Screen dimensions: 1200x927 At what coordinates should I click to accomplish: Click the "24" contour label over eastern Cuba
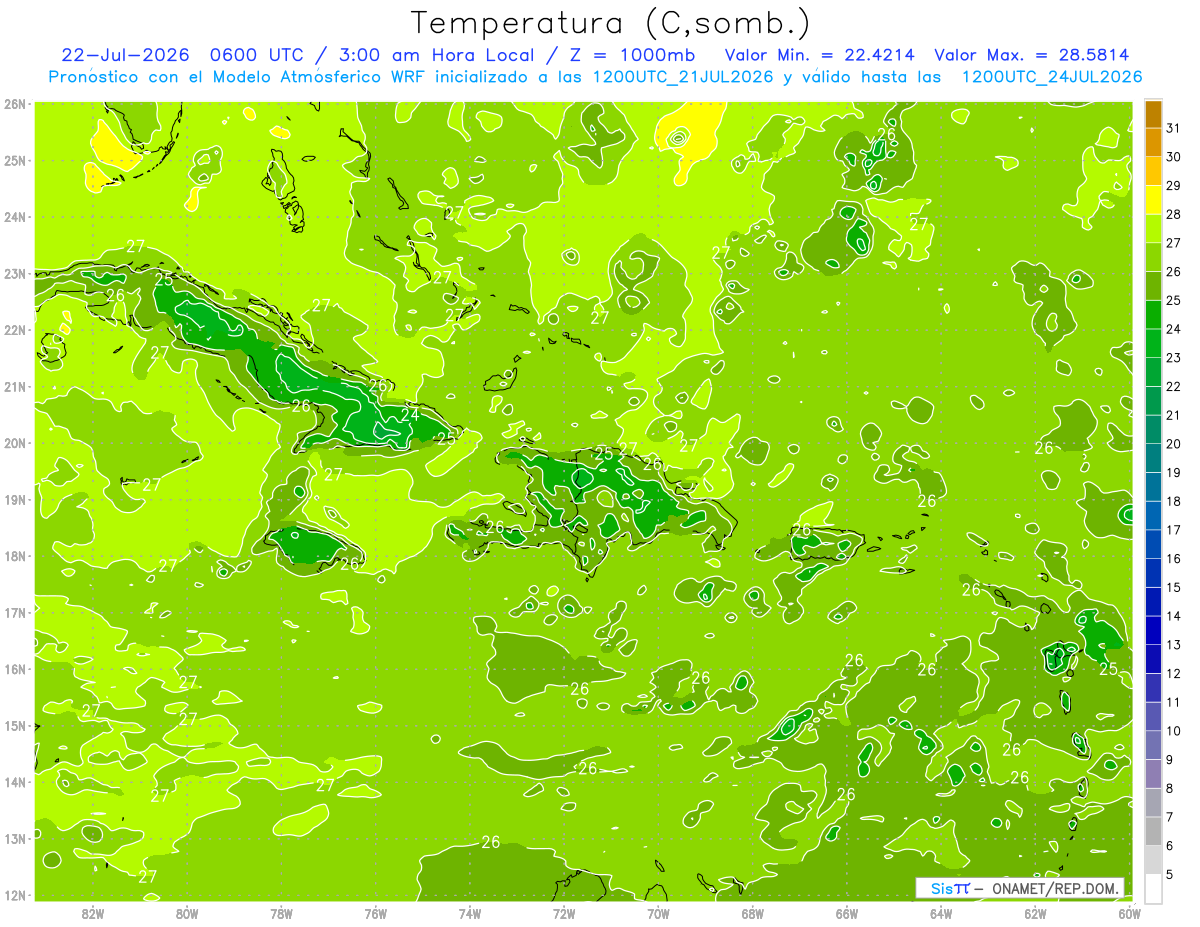[x=410, y=413]
